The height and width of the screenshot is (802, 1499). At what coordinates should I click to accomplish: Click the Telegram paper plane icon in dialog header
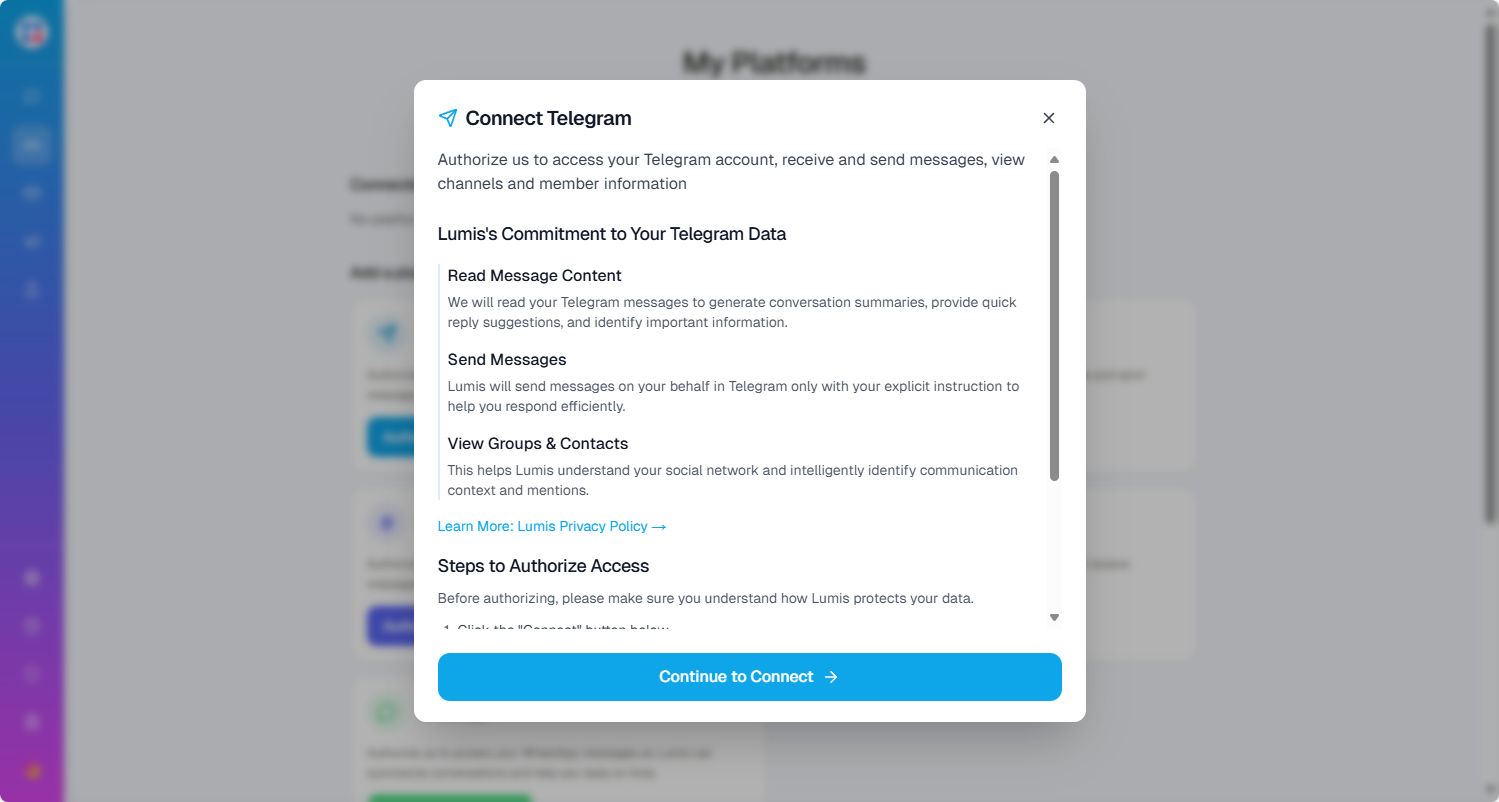pyautogui.click(x=448, y=118)
